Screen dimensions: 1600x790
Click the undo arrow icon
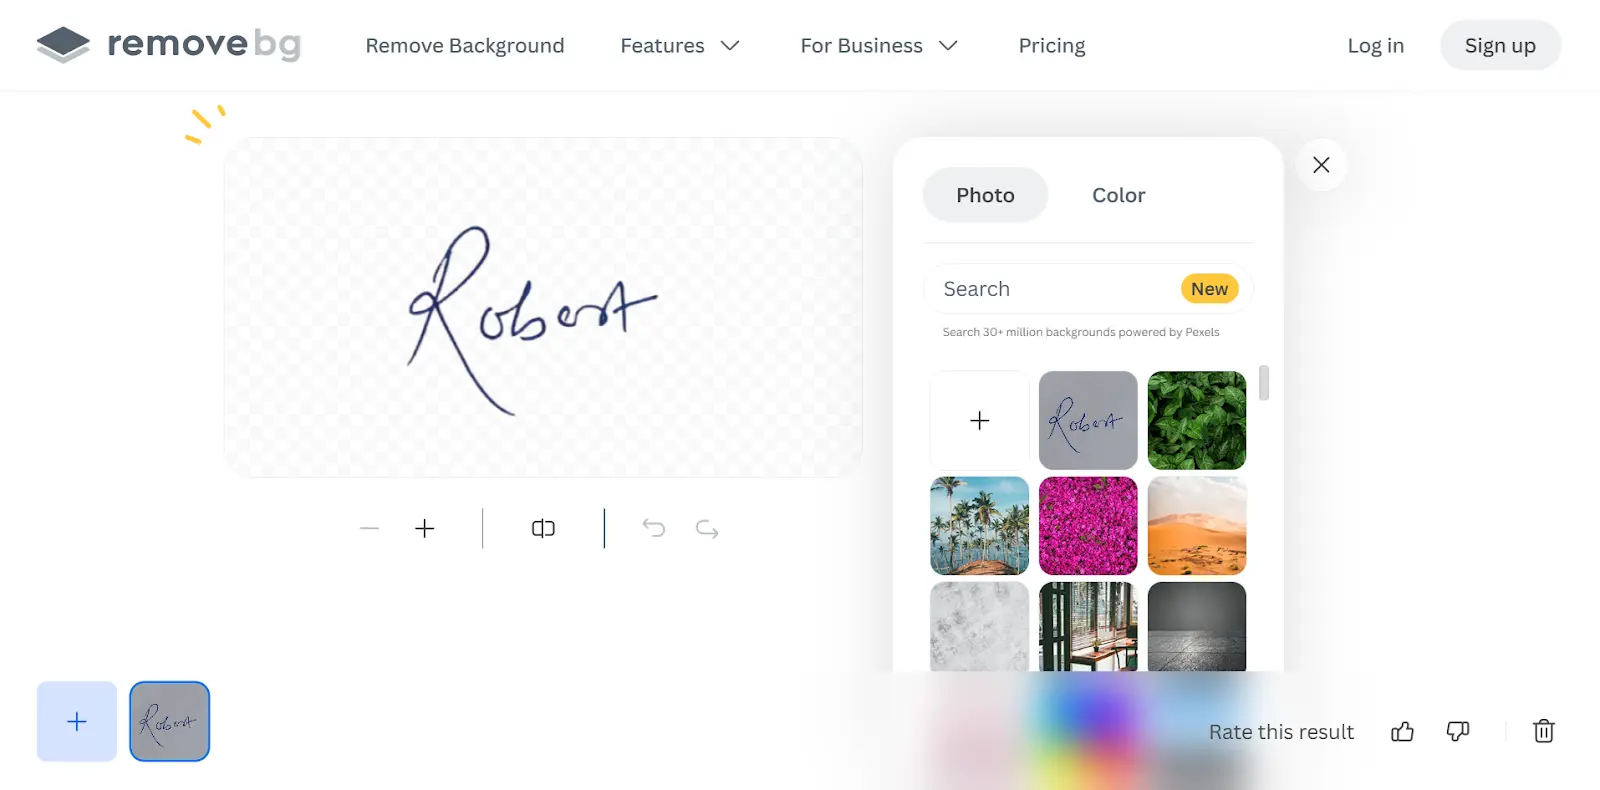(x=654, y=528)
